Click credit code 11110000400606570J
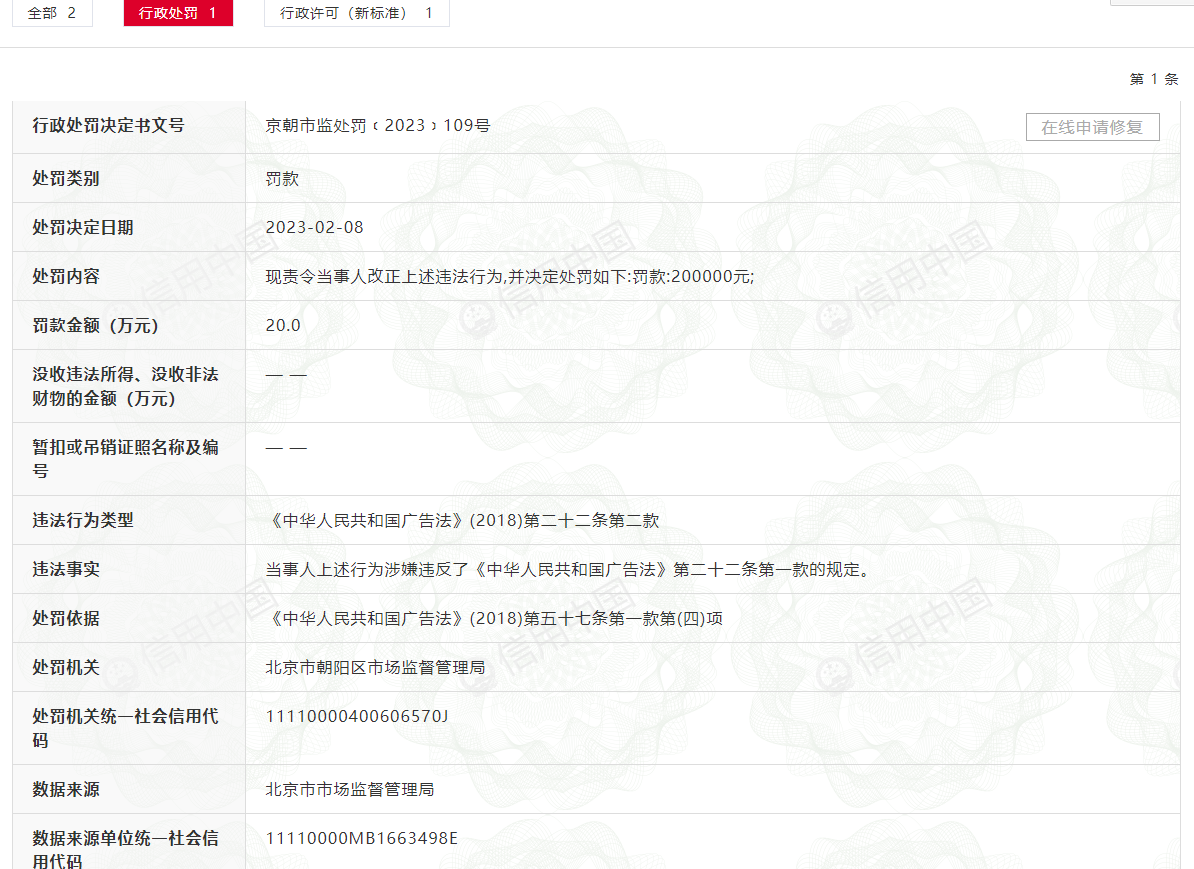 357,716
